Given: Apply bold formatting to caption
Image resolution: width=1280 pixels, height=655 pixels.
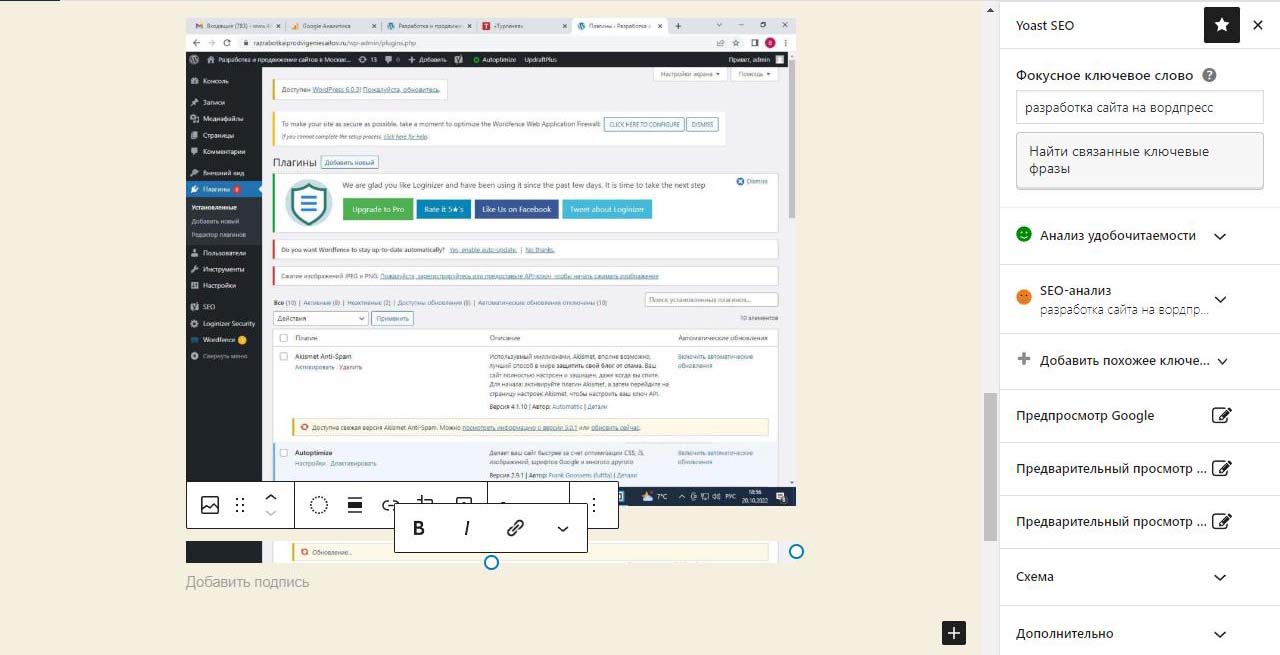Looking at the screenshot, I should coord(419,528).
